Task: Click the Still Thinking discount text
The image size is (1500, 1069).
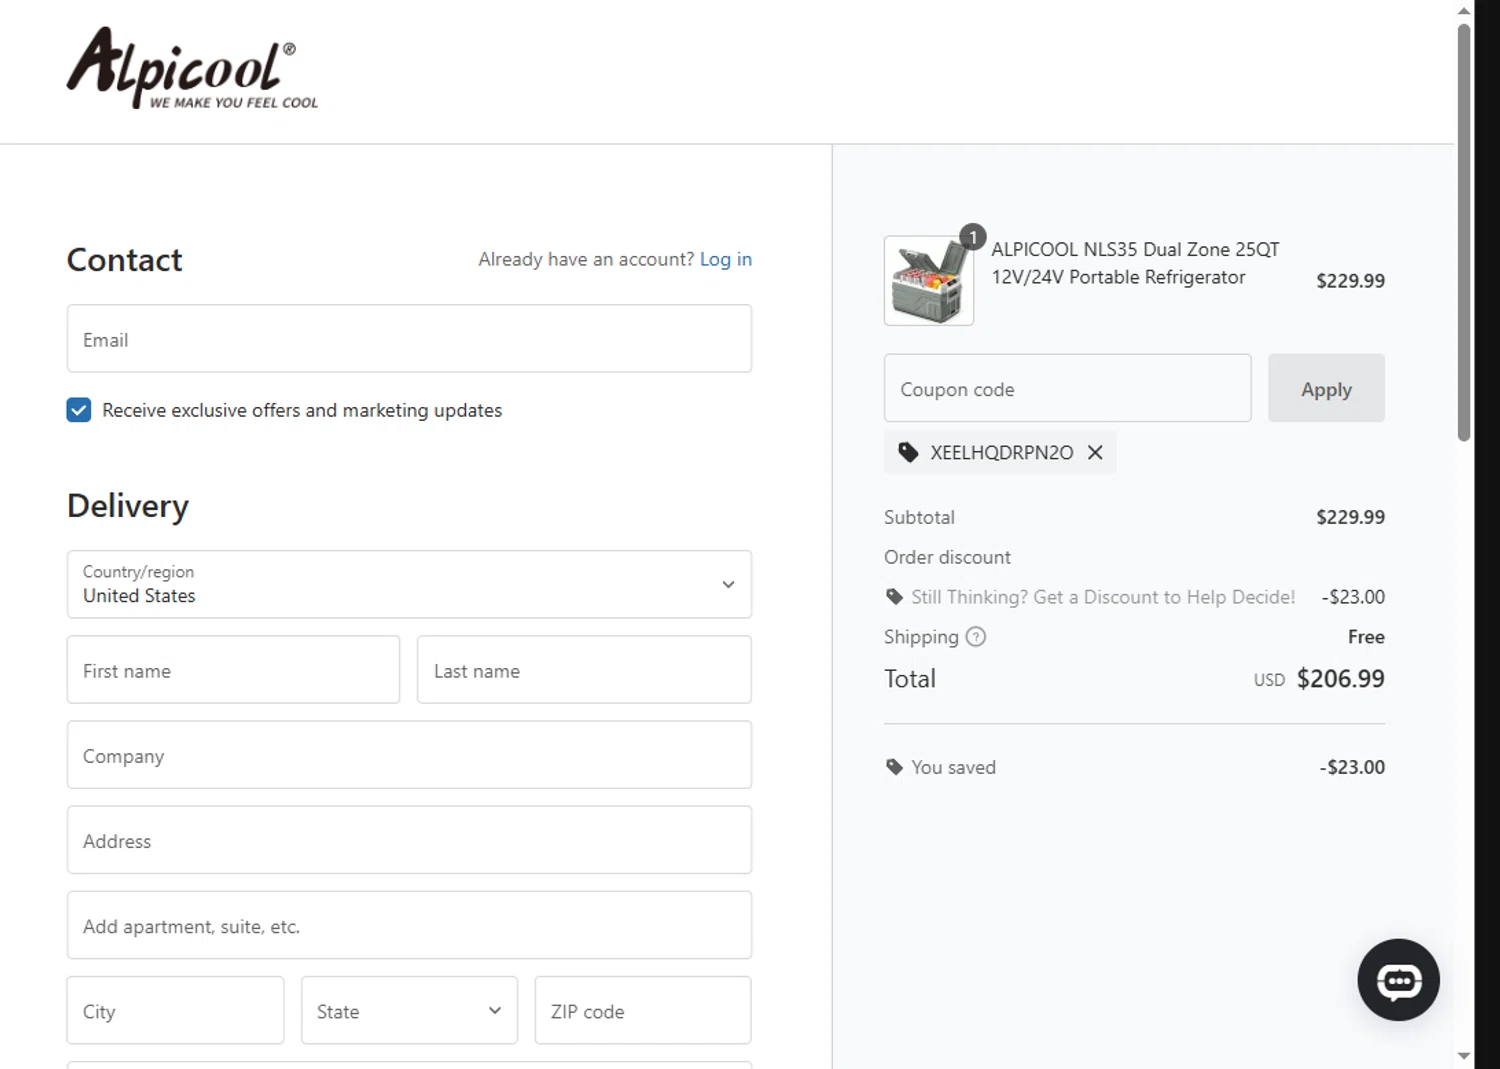Action: tap(1103, 597)
